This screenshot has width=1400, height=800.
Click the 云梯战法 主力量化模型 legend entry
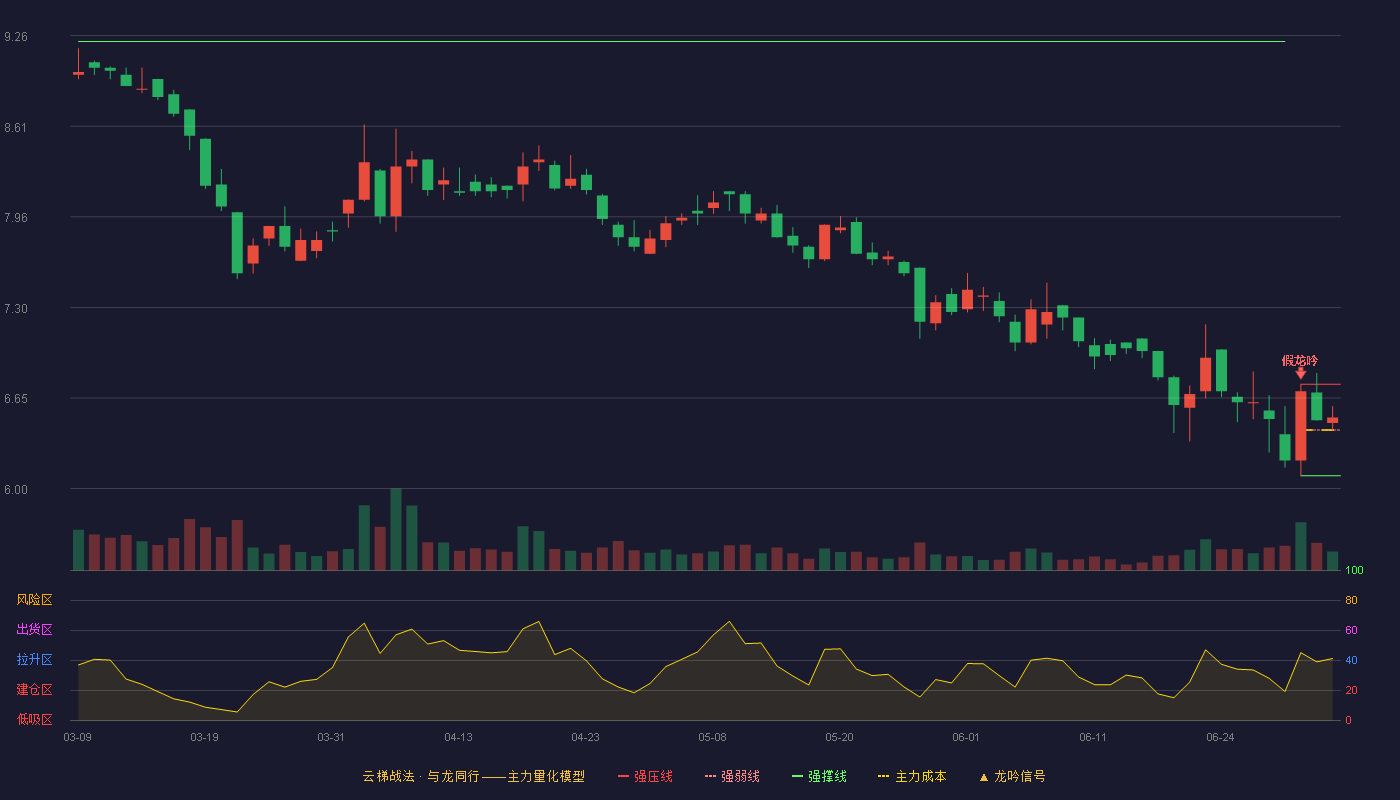474,776
